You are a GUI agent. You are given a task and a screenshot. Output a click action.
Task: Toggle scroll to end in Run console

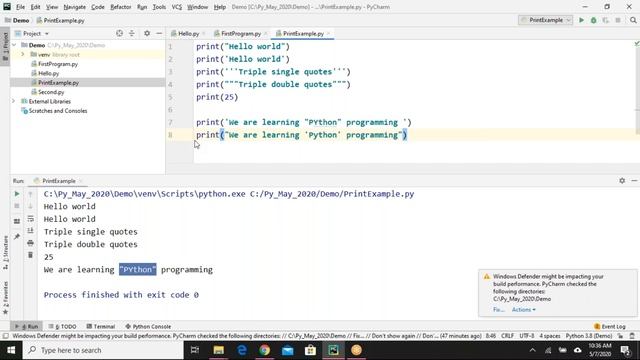click(x=31, y=231)
